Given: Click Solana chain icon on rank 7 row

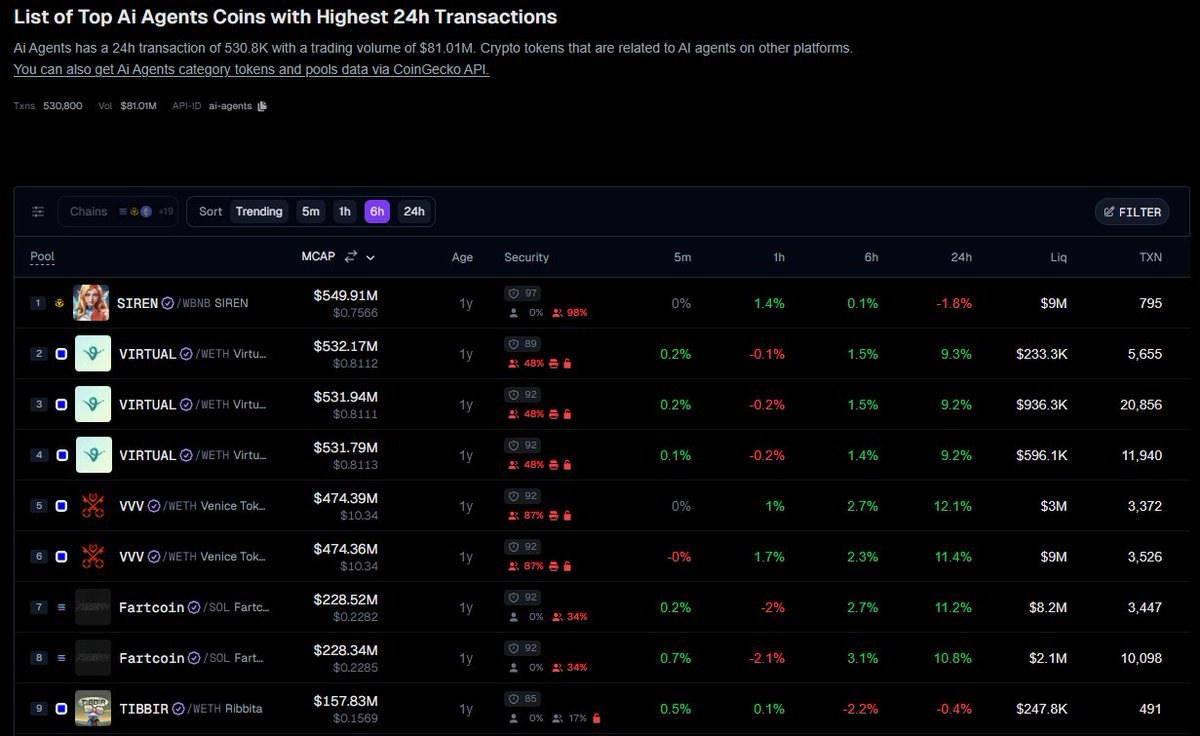Looking at the screenshot, I should point(61,607).
